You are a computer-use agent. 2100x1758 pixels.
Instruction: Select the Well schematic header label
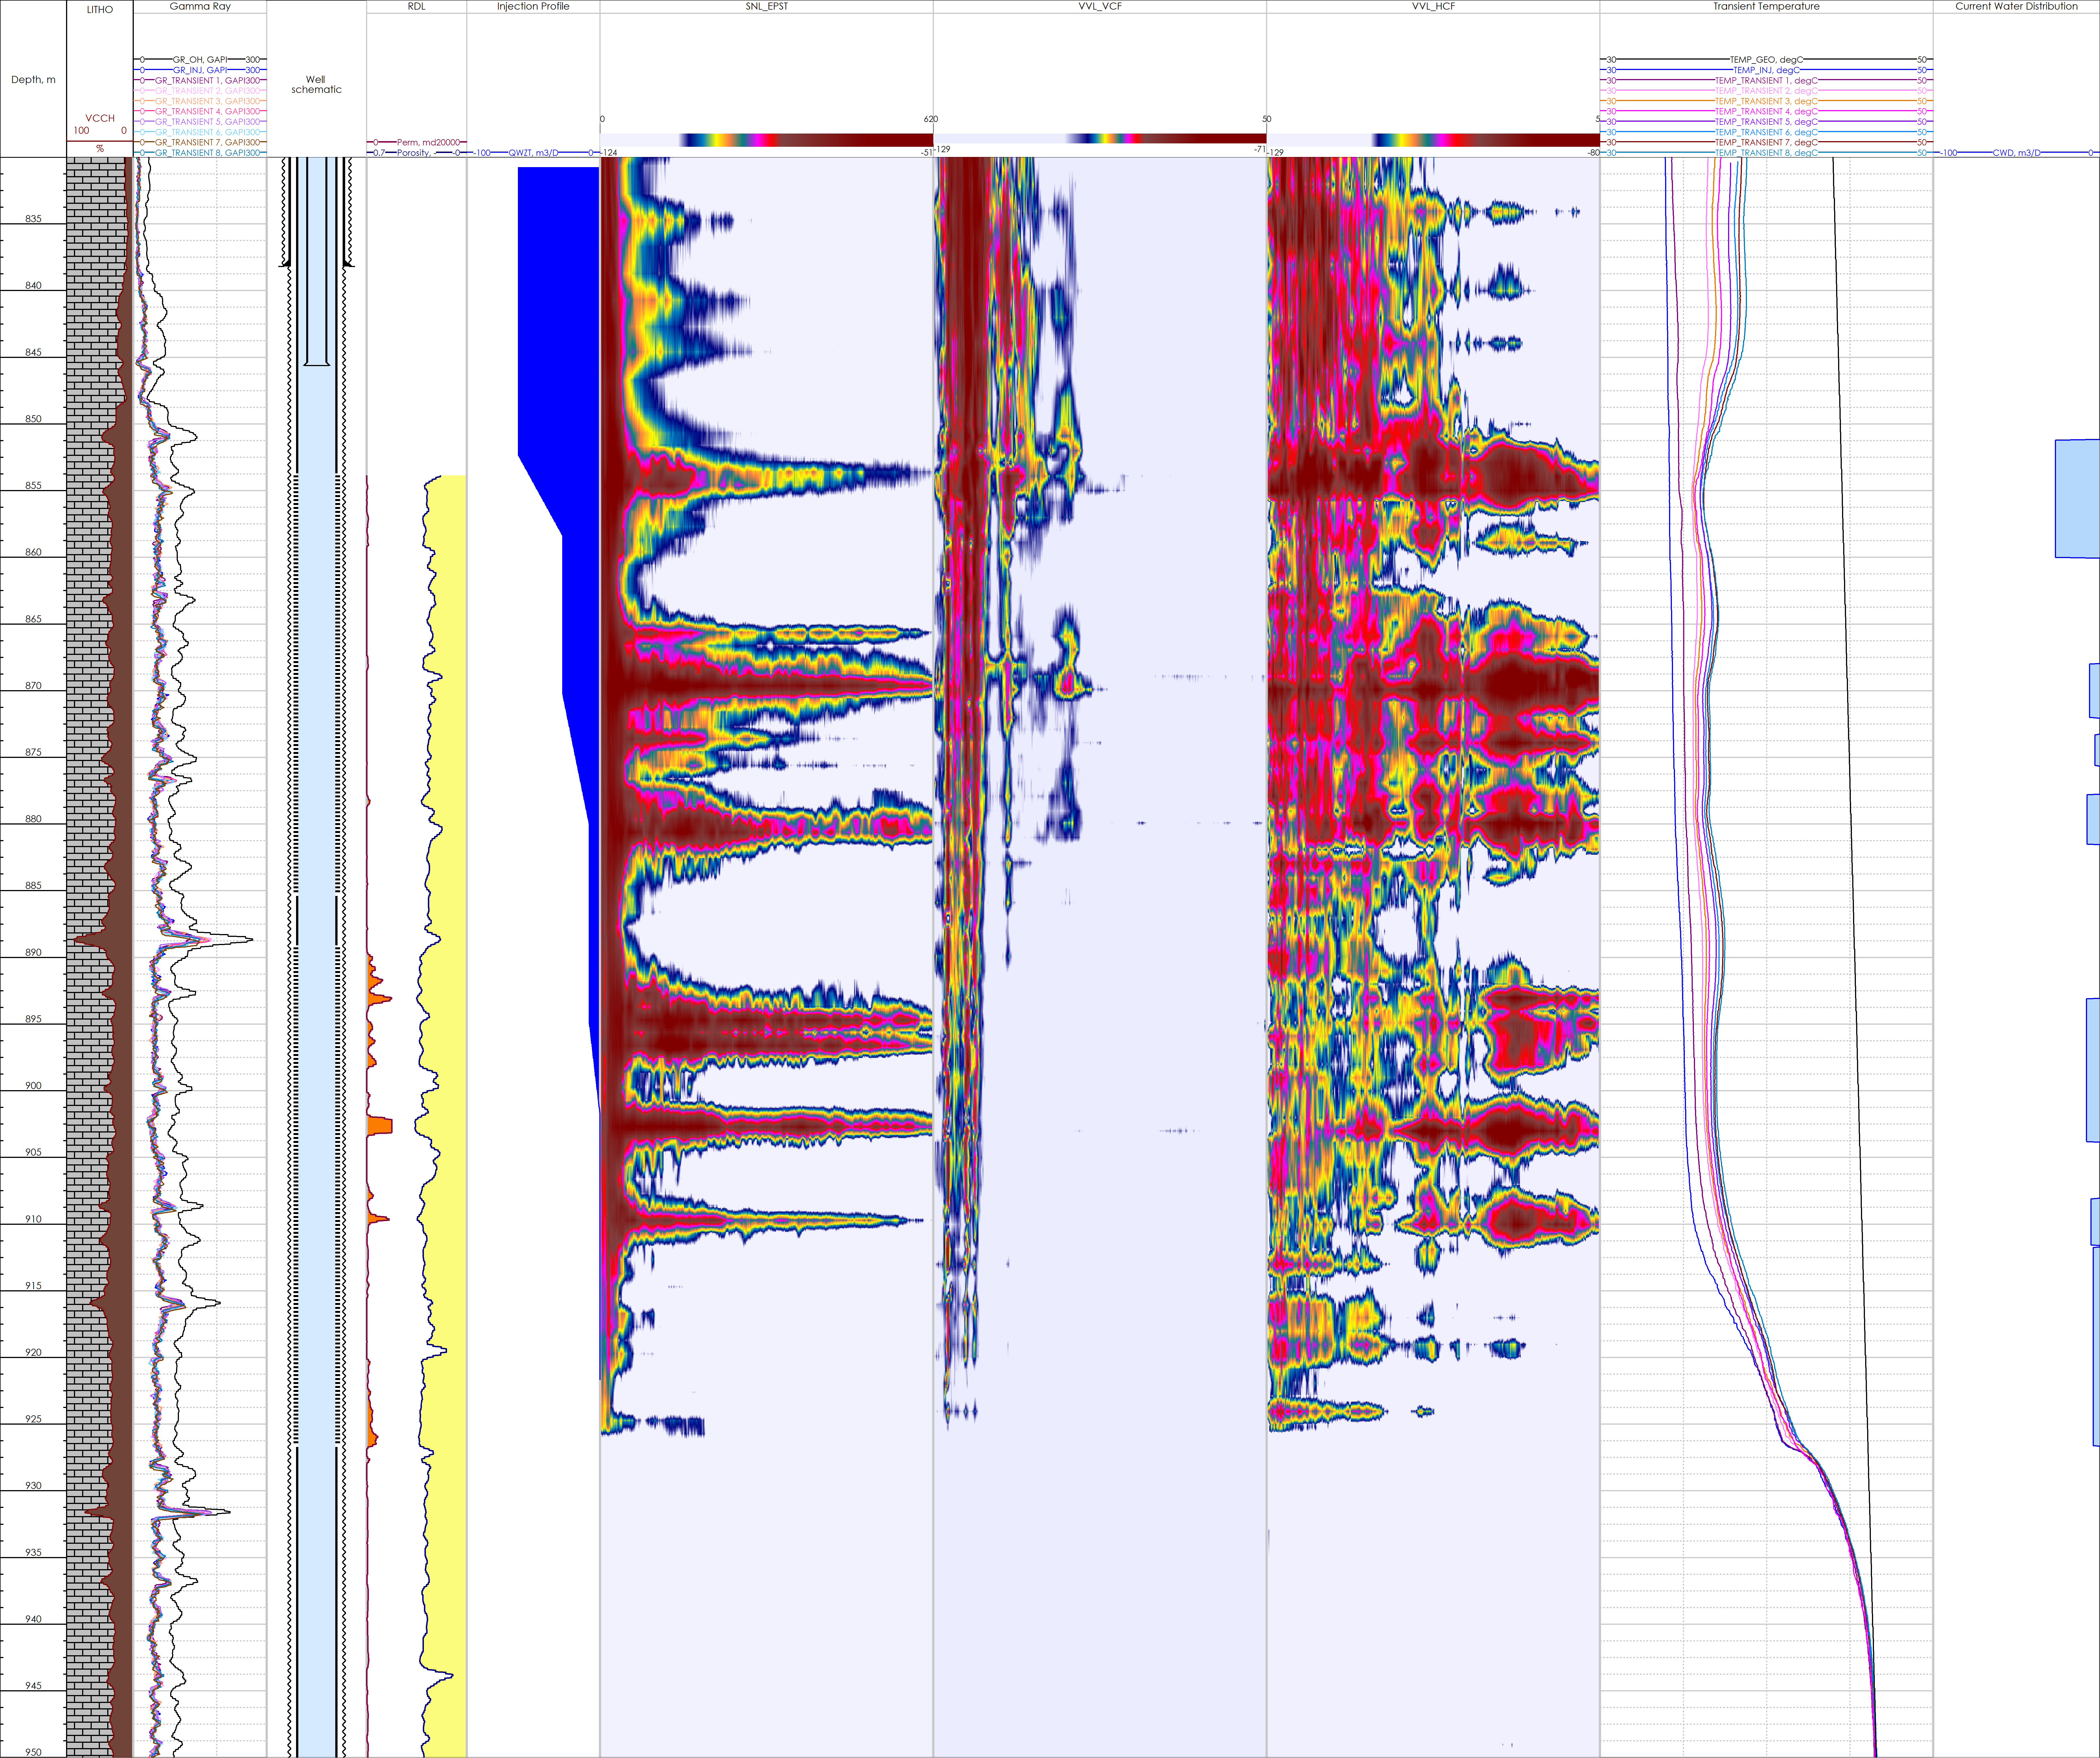(316, 84)
